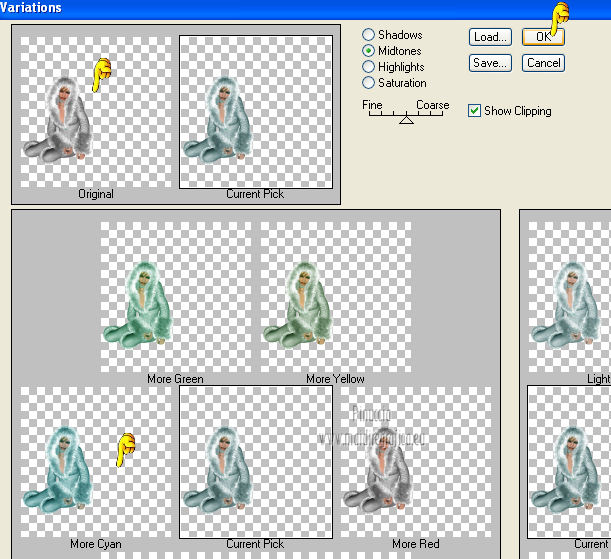Choose the More Red thumbnail
Image resolution: width=611 pixels, height=559 pixels.
pos(416,462)
